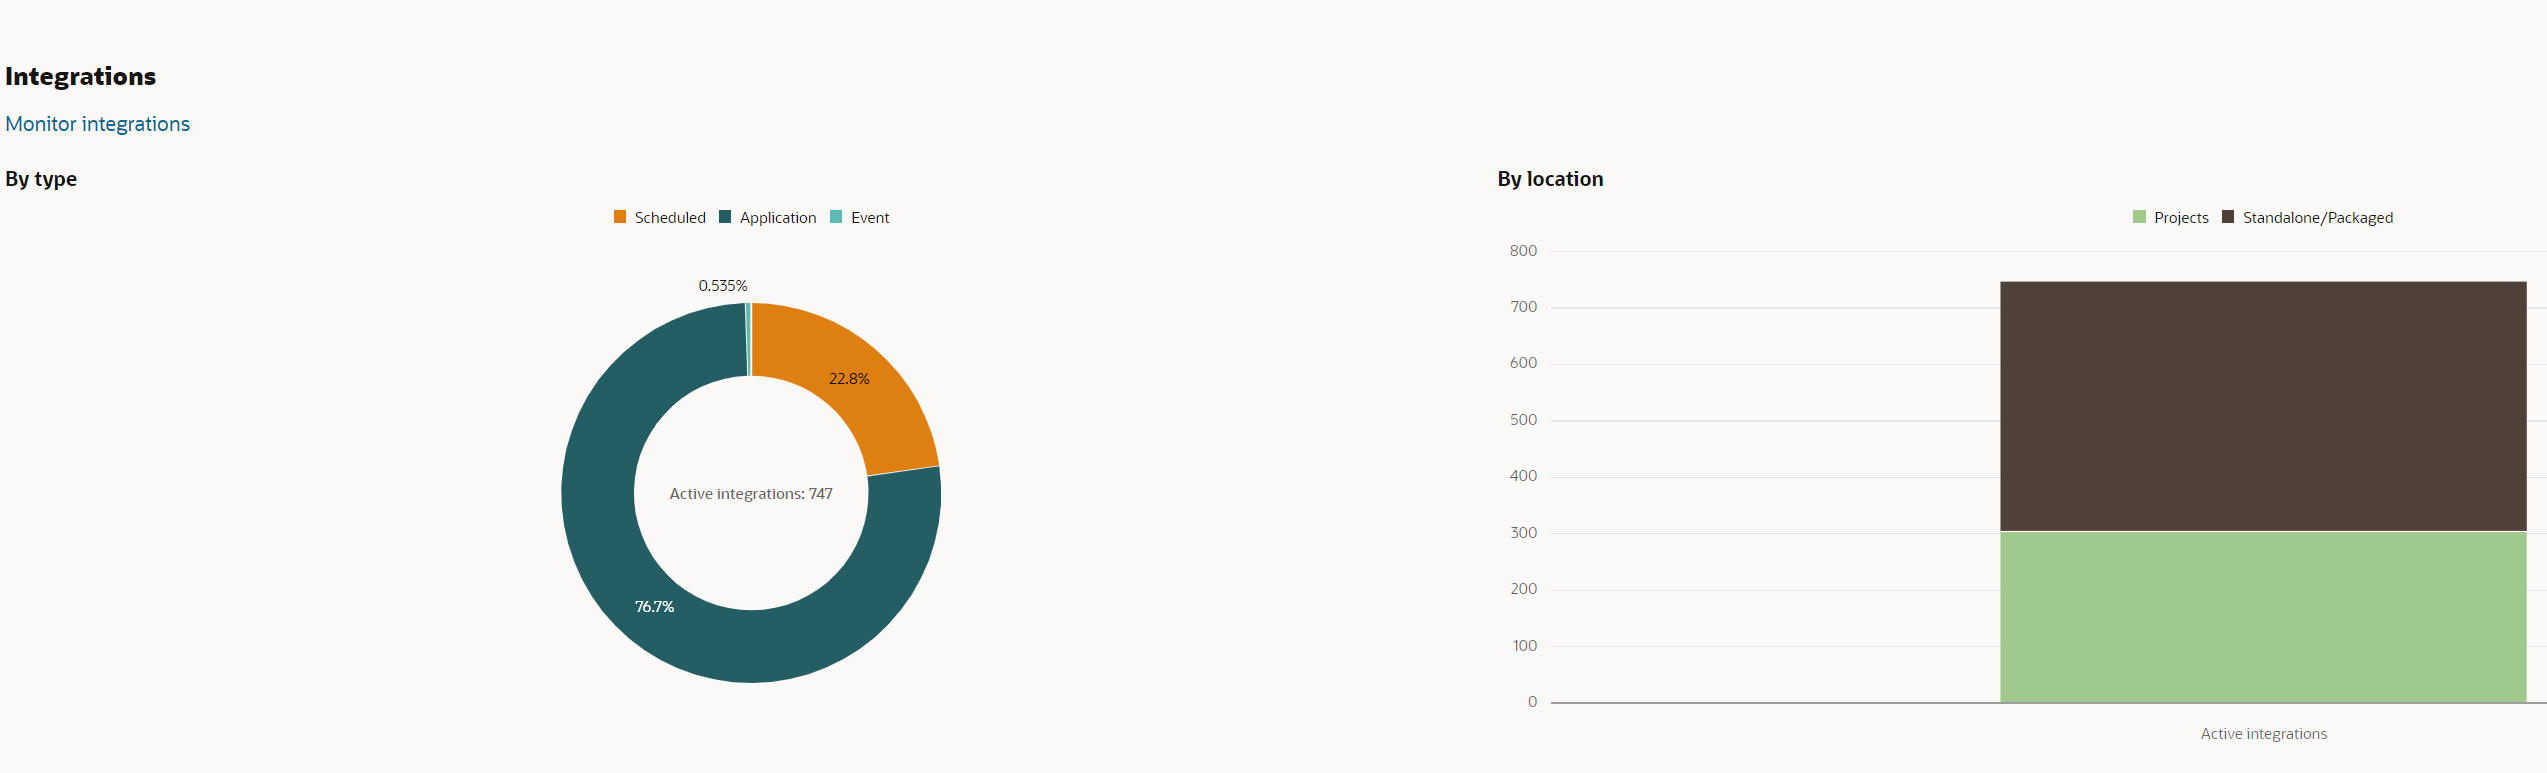Screen dimensions: 2547x773
Task: Select the green Projects bar segment
Action: tap(2262, 616)
